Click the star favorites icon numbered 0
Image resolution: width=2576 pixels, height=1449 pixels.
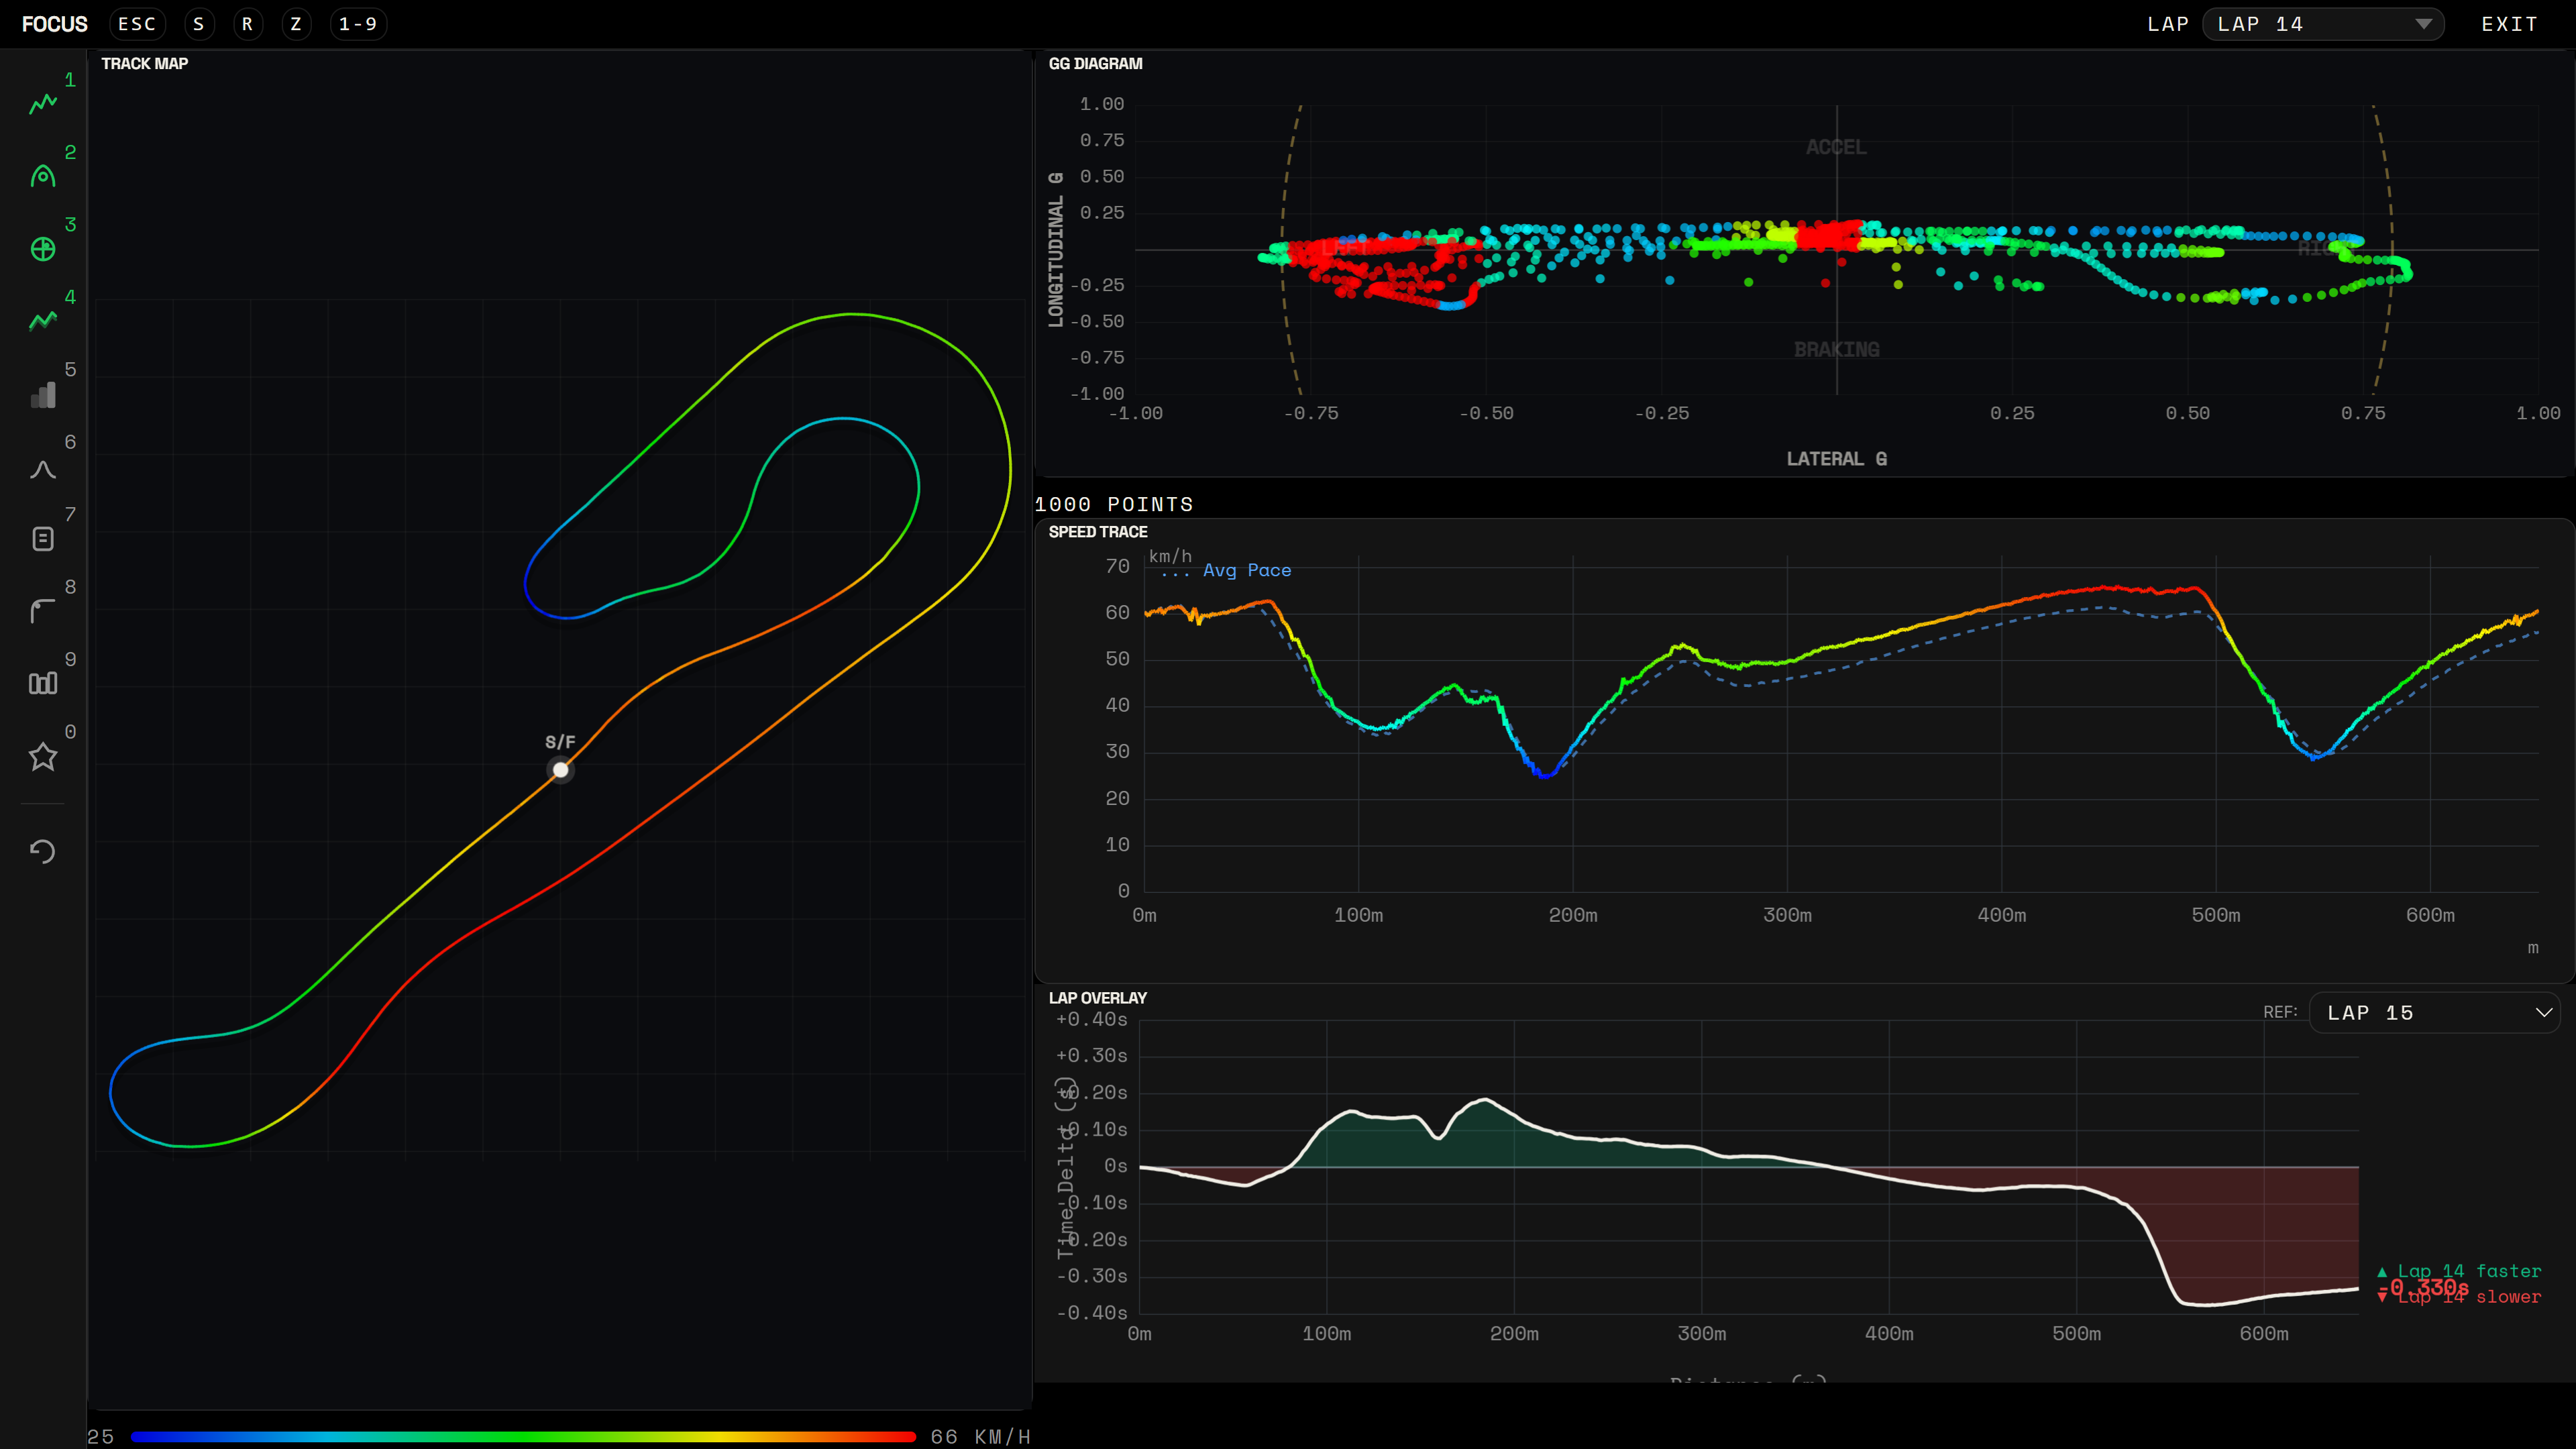[43, 757]
